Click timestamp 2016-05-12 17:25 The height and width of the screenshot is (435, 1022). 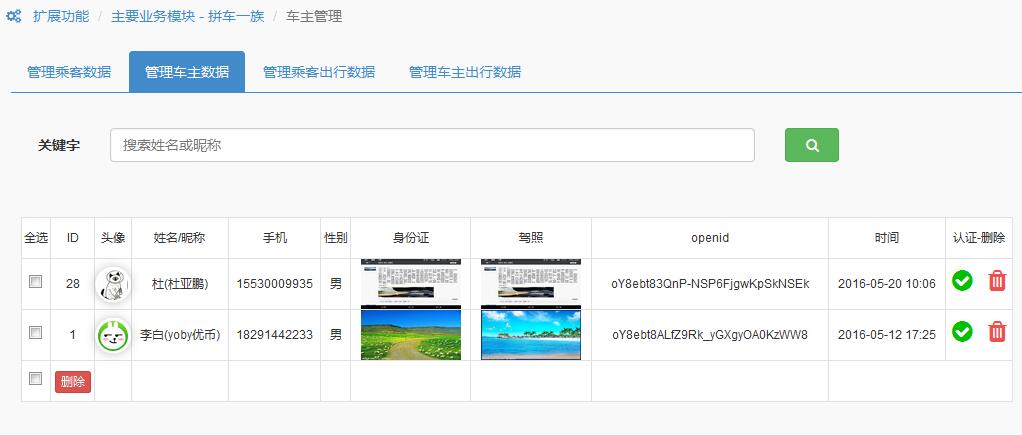pyautogui.click(x=886, y=335)
